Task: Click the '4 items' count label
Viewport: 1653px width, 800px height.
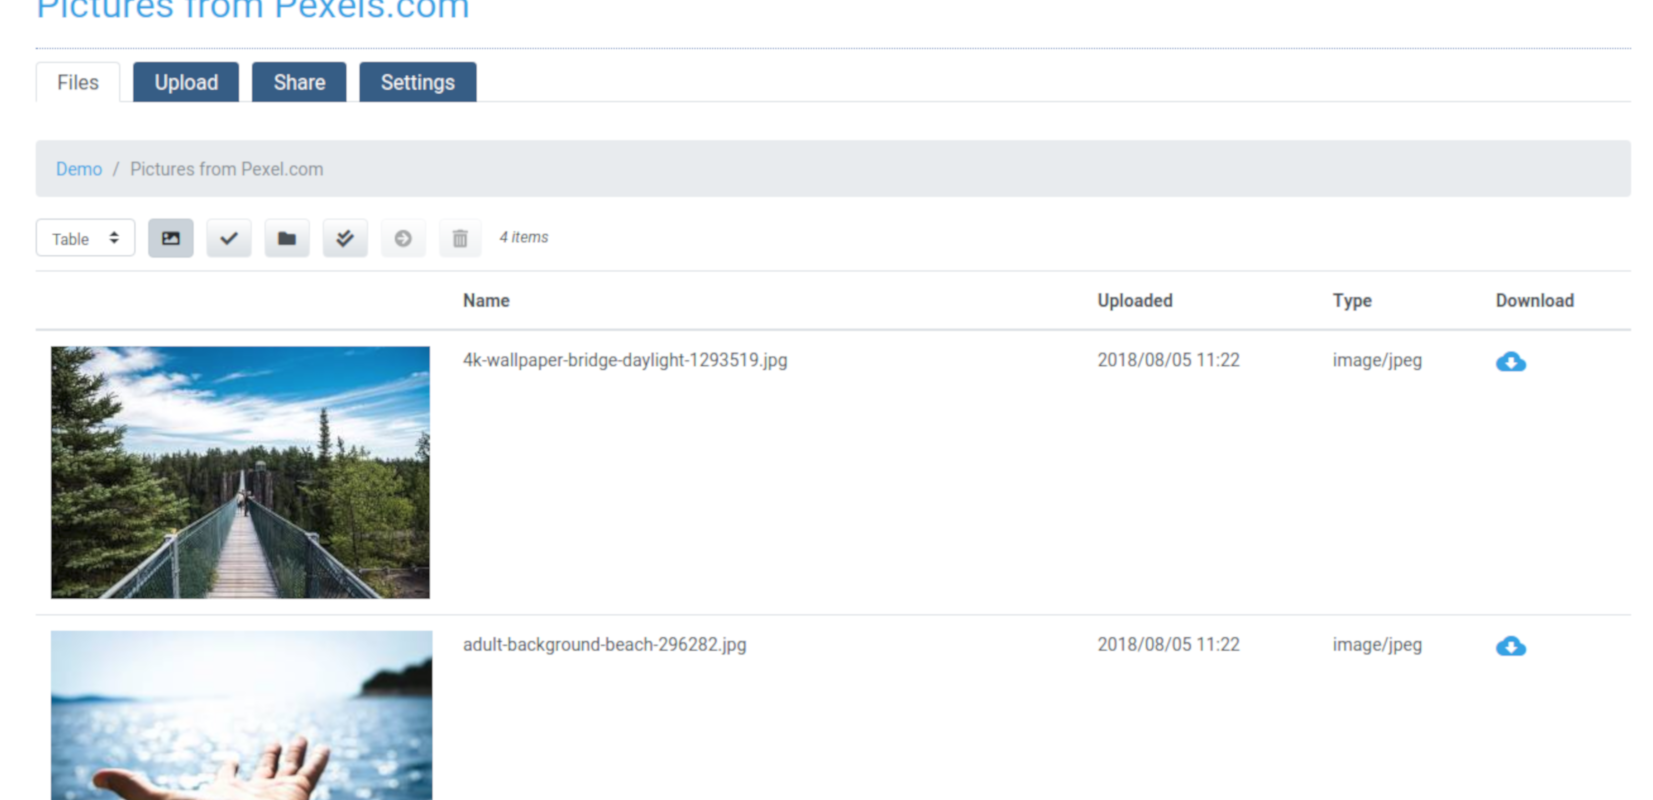Action: [x=524, y=237]
